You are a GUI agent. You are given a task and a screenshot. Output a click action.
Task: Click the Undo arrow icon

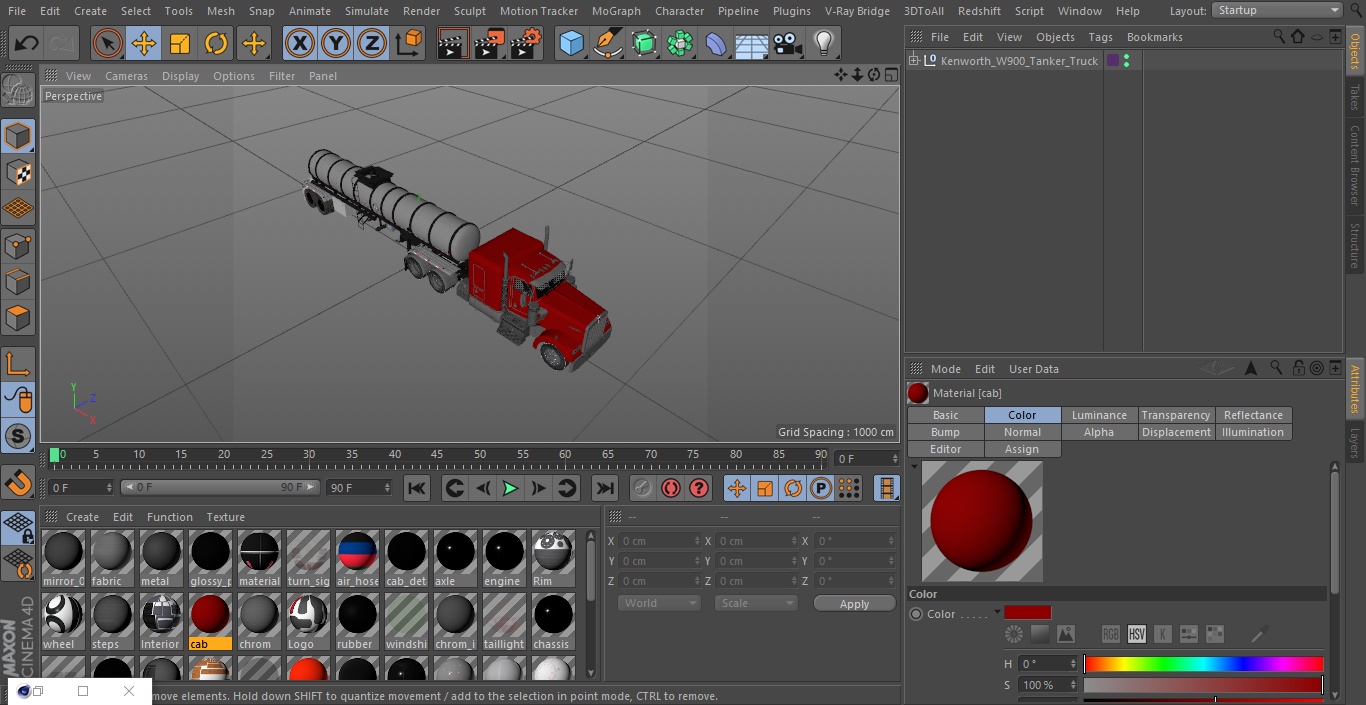click(27, 43)
